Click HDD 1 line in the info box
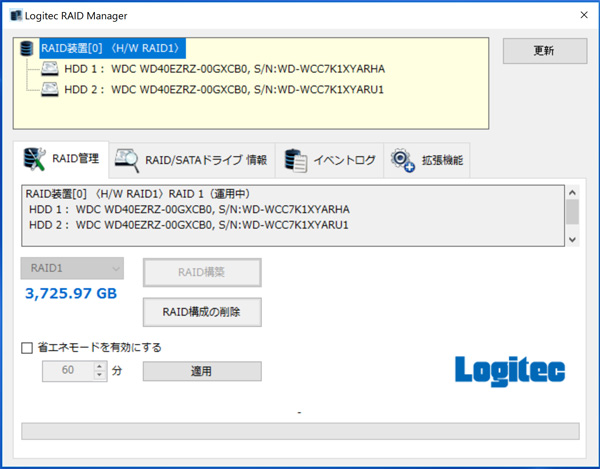Viewport: 600px width, 469px height. click(189, 210)
